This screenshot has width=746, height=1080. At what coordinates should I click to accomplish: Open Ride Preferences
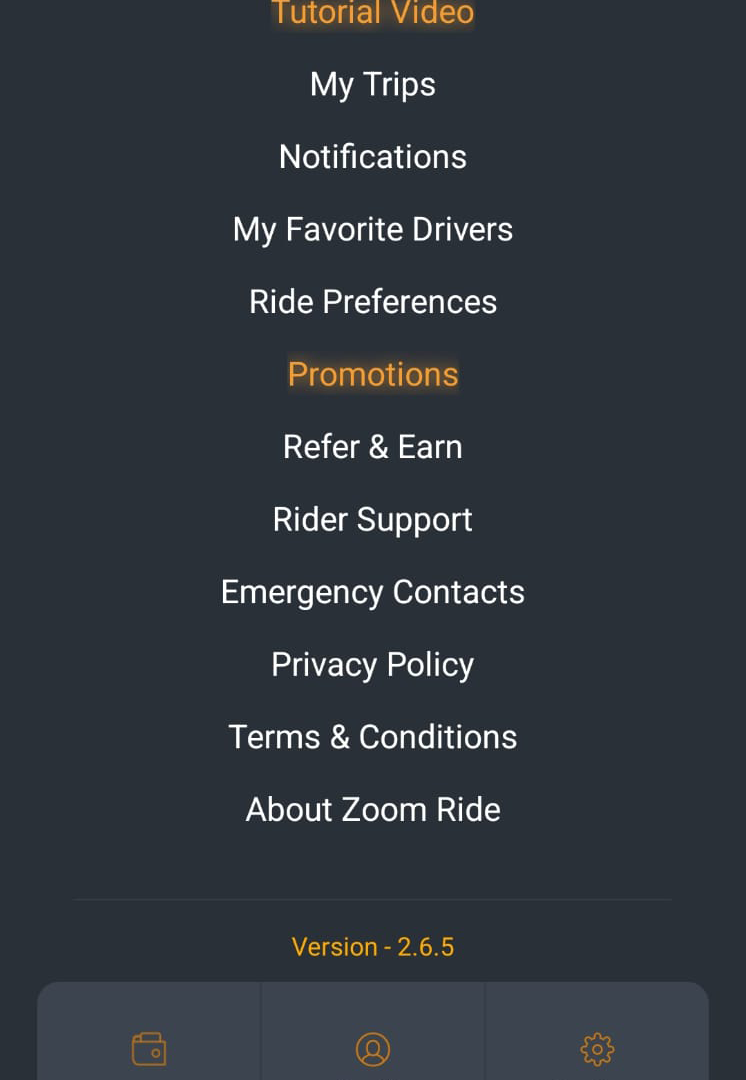click(373, 302)
